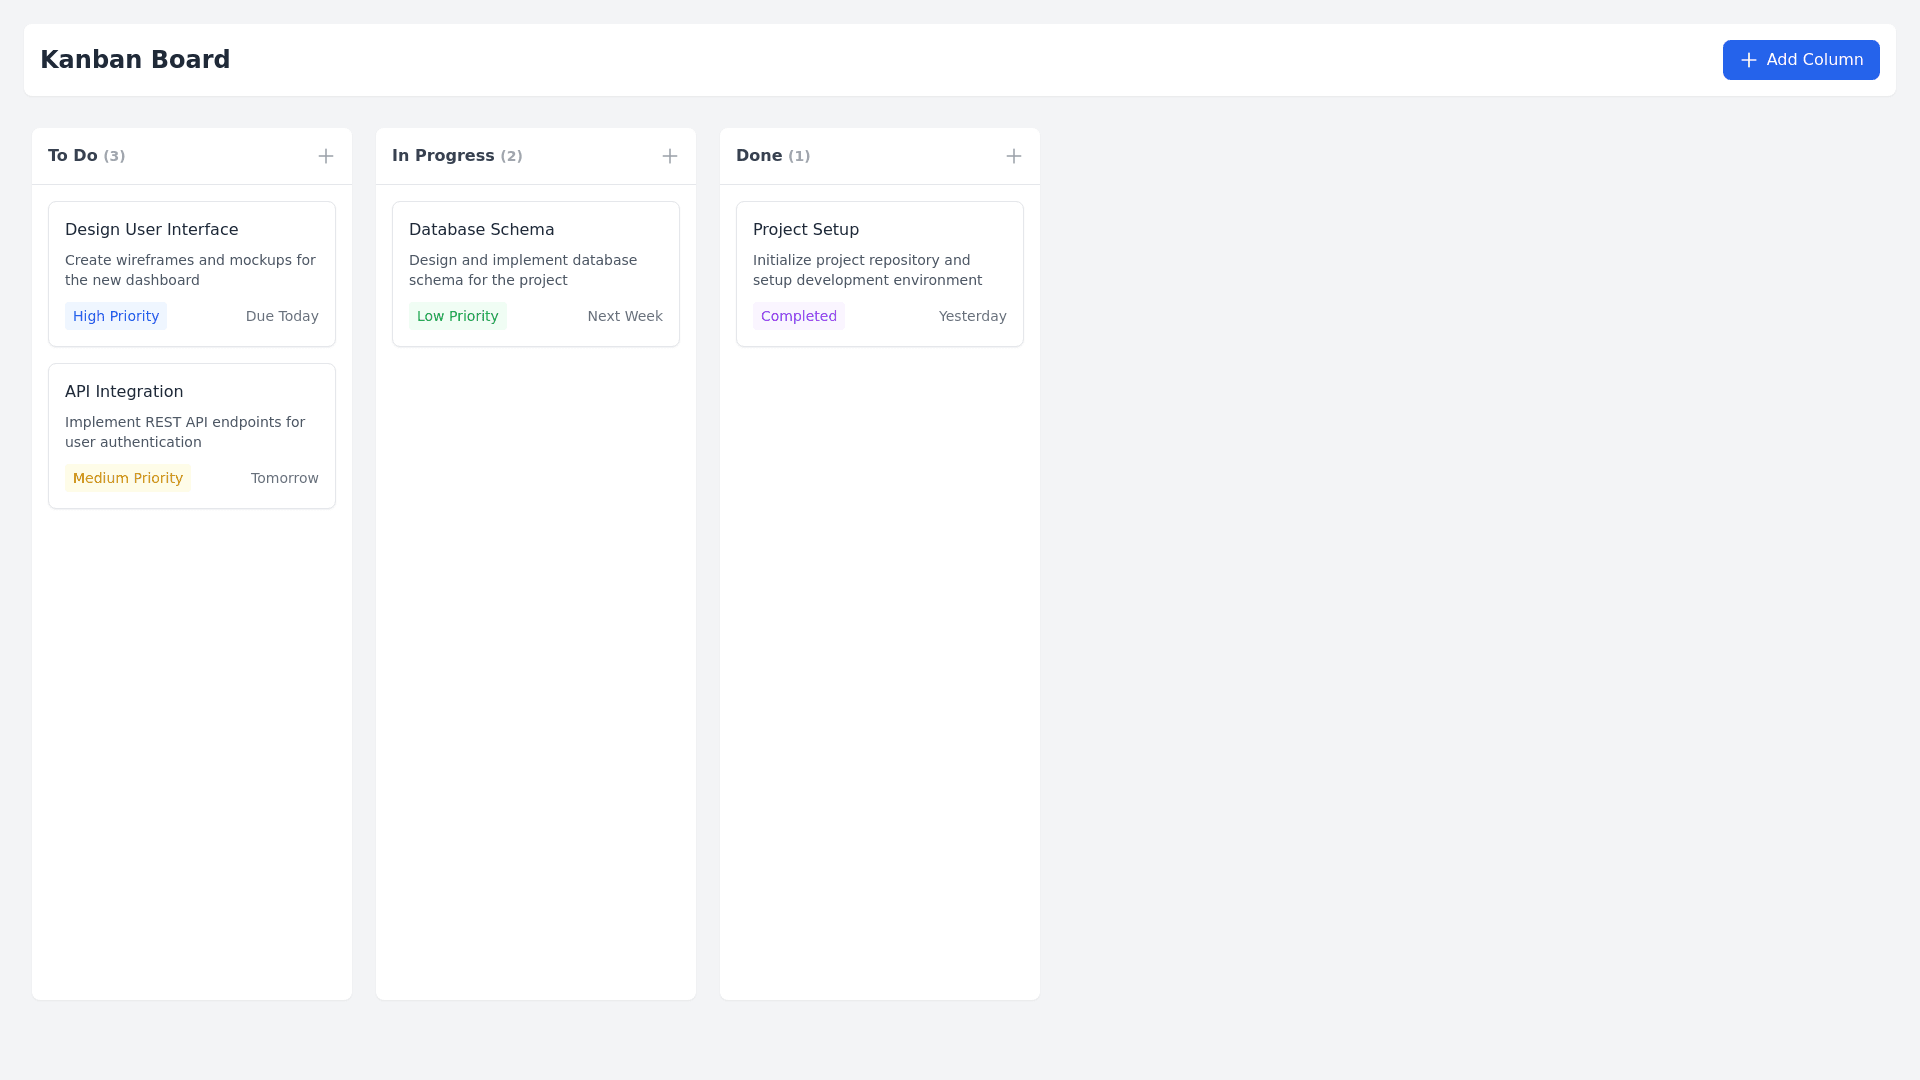Click the Kanban Board page title
This screenshot has width=1920, height=1080.
tap(135, 60)
